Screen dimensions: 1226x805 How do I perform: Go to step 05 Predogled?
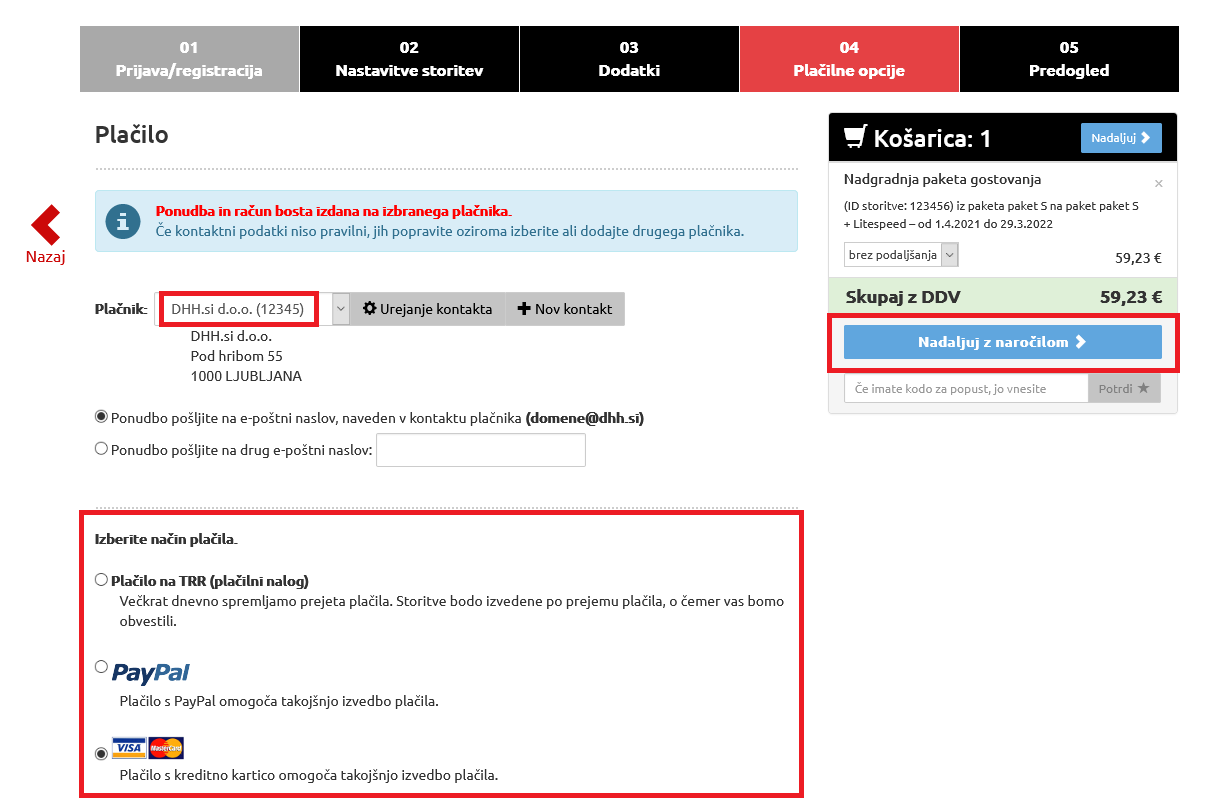coord(1068,59)
